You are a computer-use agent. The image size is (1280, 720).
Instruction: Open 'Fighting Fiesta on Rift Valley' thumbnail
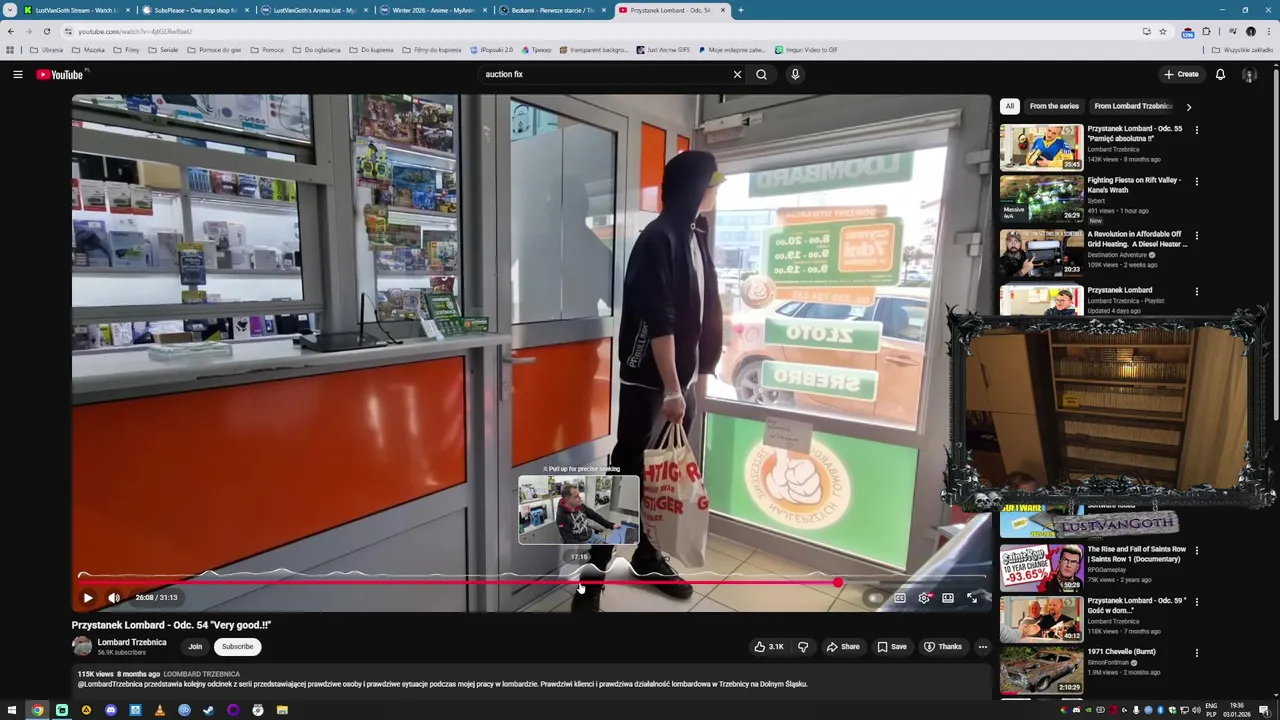[x=1041, y=199]
